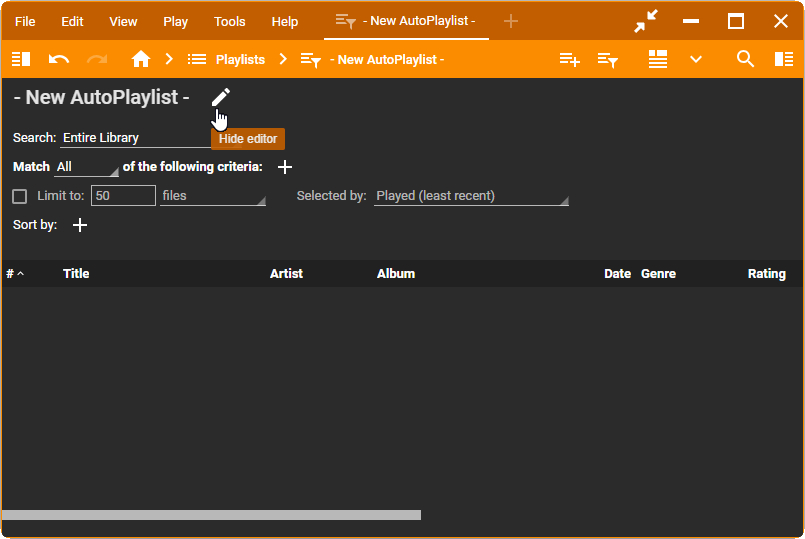The image size is (805, 539).
Task: Click the new AutoPlaylist filter icon
Action: coord(608,59)
